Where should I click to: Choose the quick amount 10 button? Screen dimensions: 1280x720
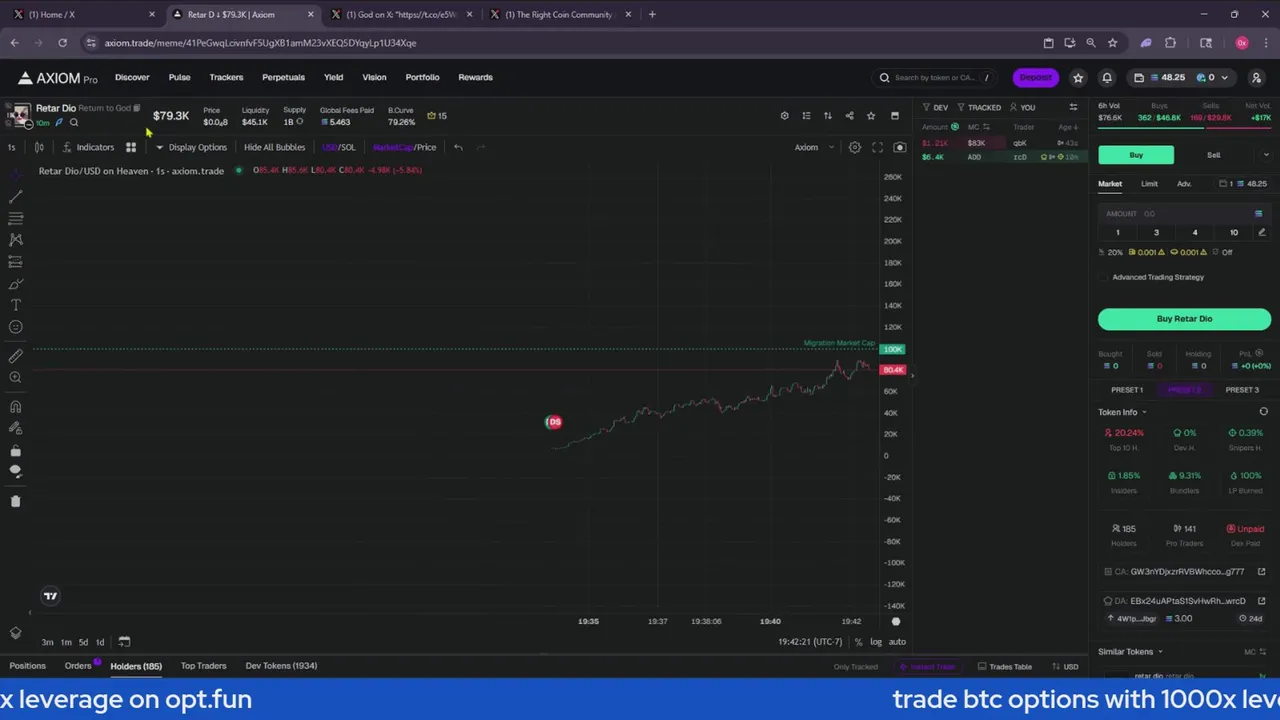[1233, 233]
